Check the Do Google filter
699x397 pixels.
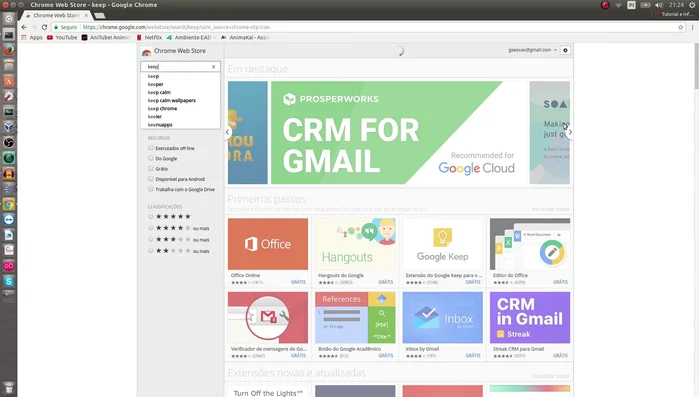[x=151, y=158]
